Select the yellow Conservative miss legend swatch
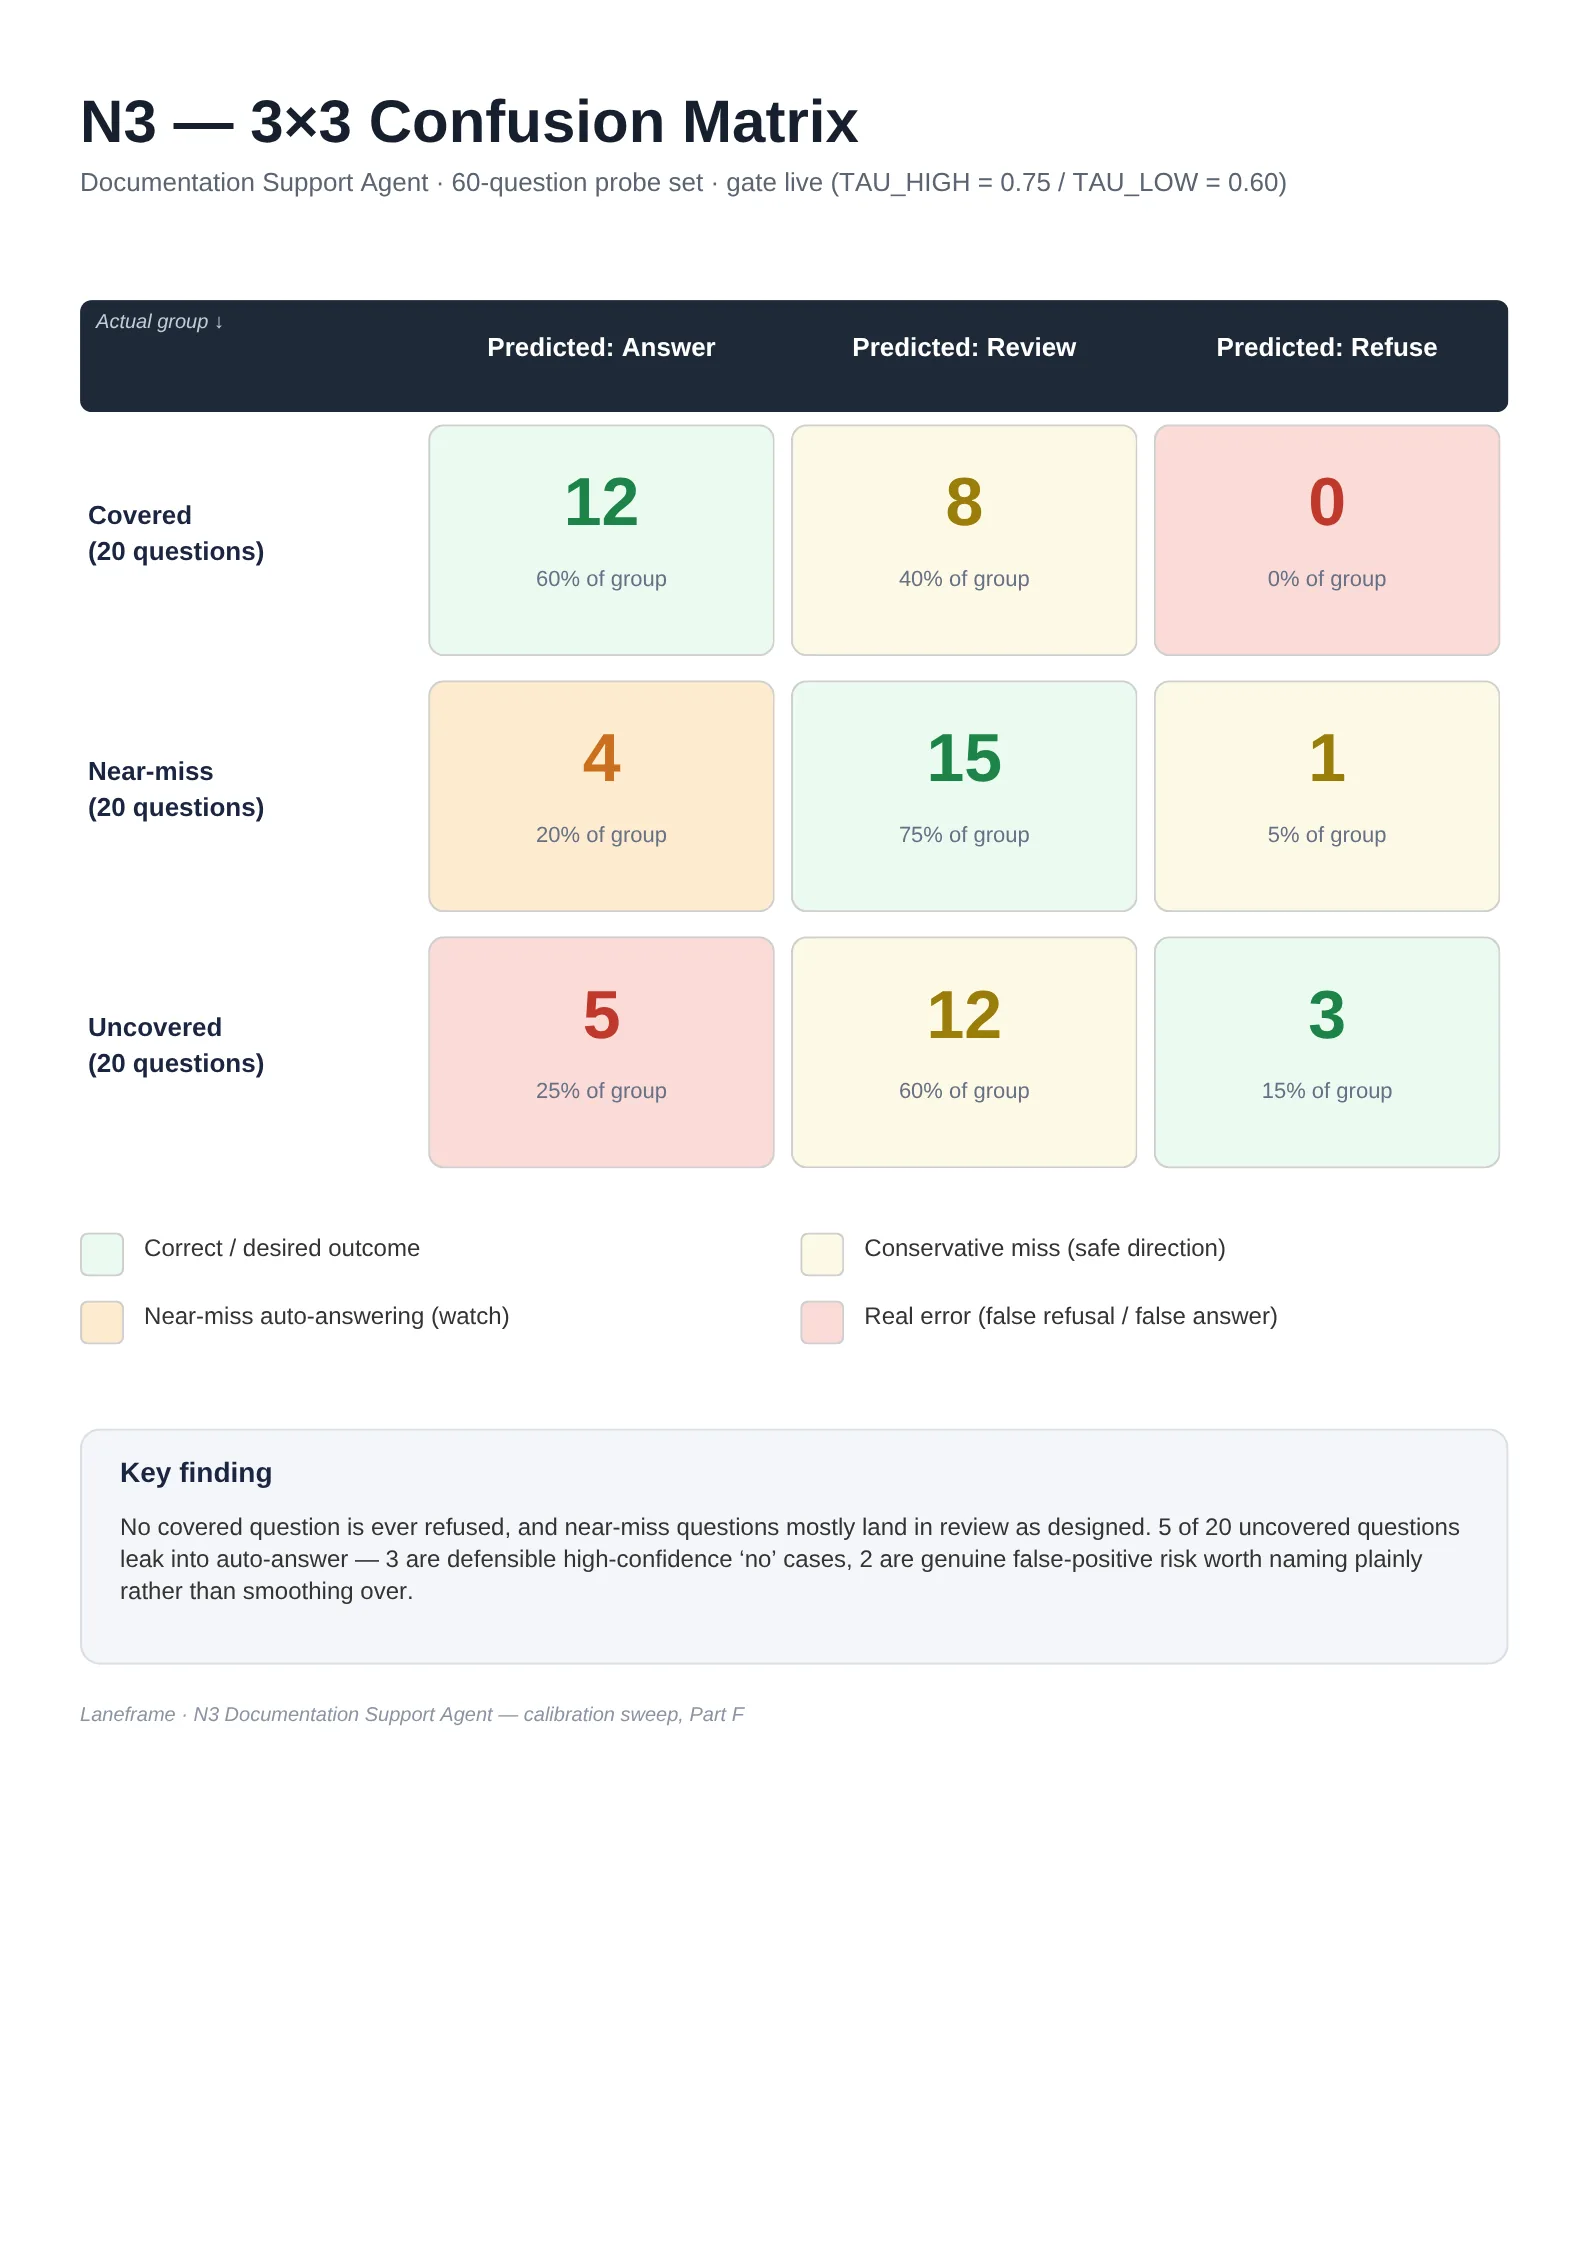 click(822, 1254)
